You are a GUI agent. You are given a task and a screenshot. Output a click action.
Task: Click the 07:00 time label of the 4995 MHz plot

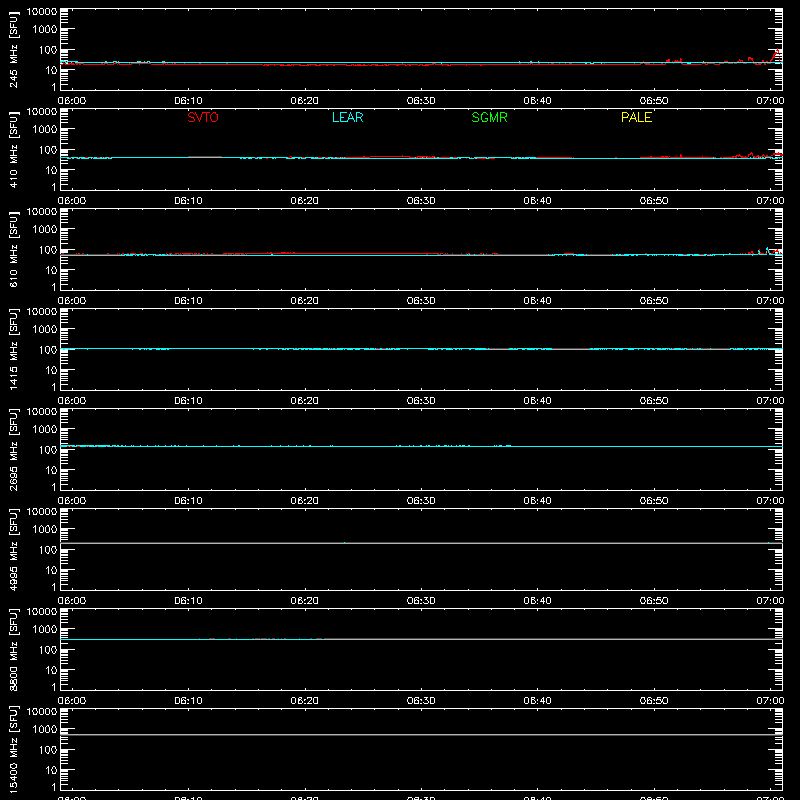pos(770,601)
